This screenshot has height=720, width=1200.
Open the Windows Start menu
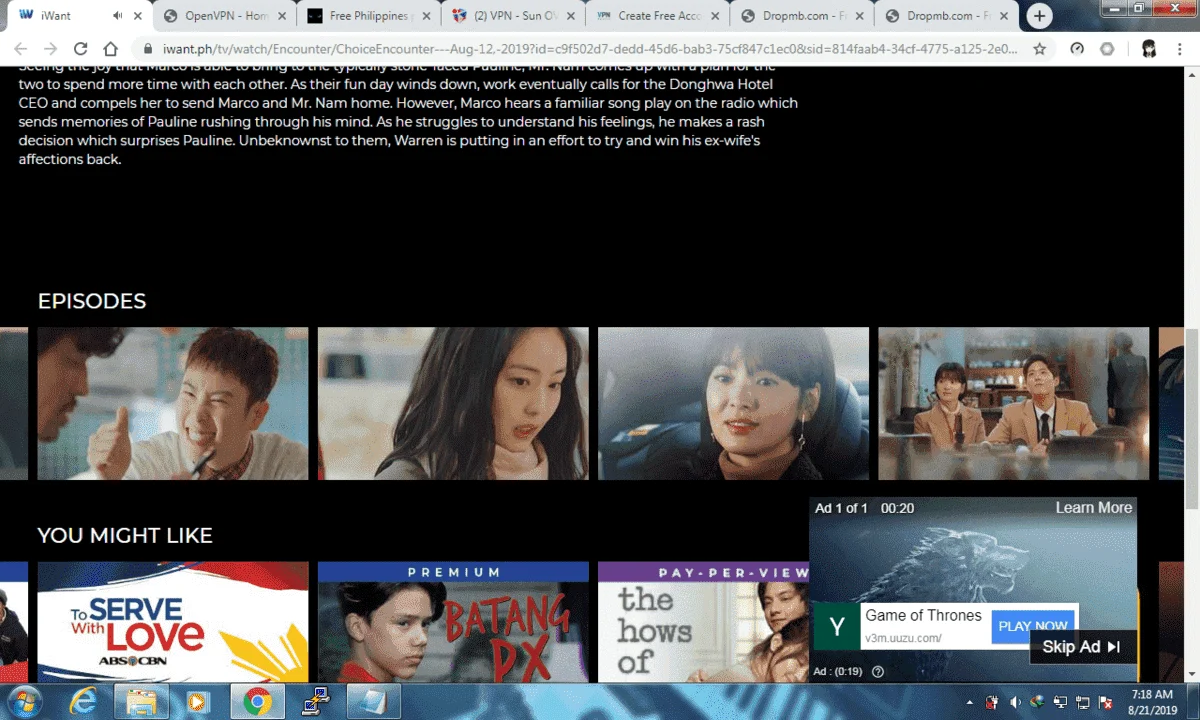click(24, 702)
